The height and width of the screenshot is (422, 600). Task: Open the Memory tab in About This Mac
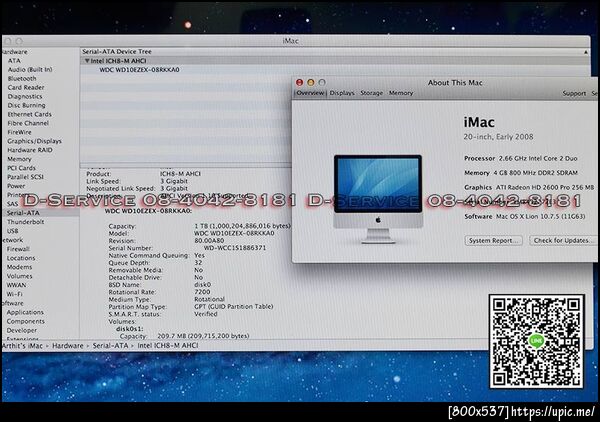point(401,93)
